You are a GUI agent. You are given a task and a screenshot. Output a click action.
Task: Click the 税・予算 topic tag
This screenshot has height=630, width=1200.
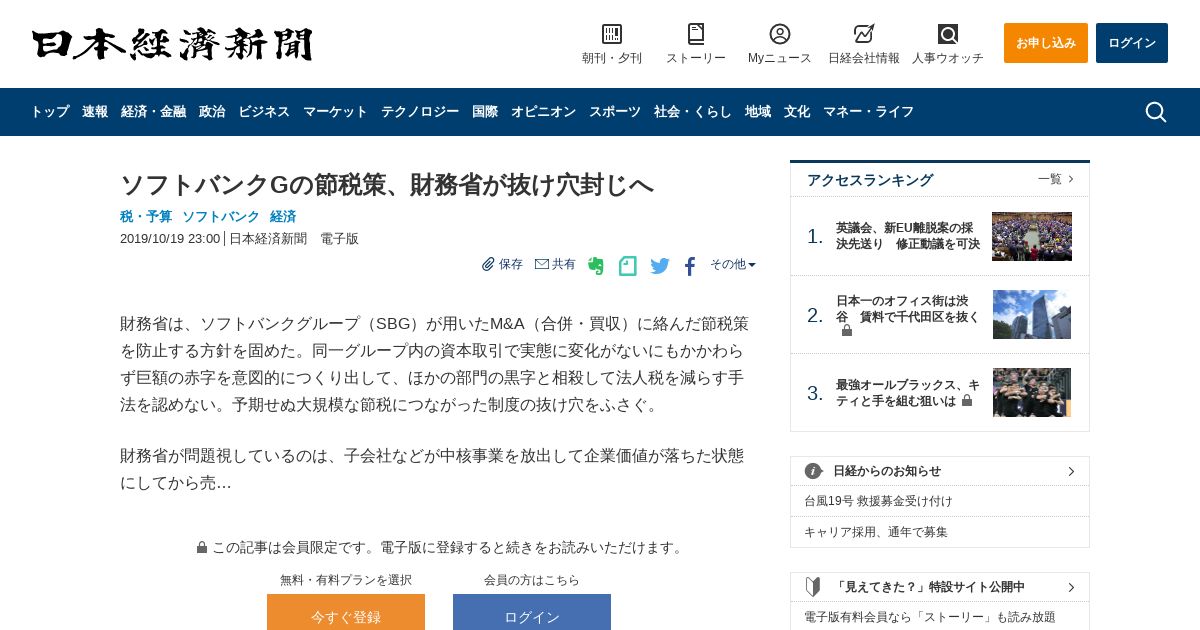point(146,216)
